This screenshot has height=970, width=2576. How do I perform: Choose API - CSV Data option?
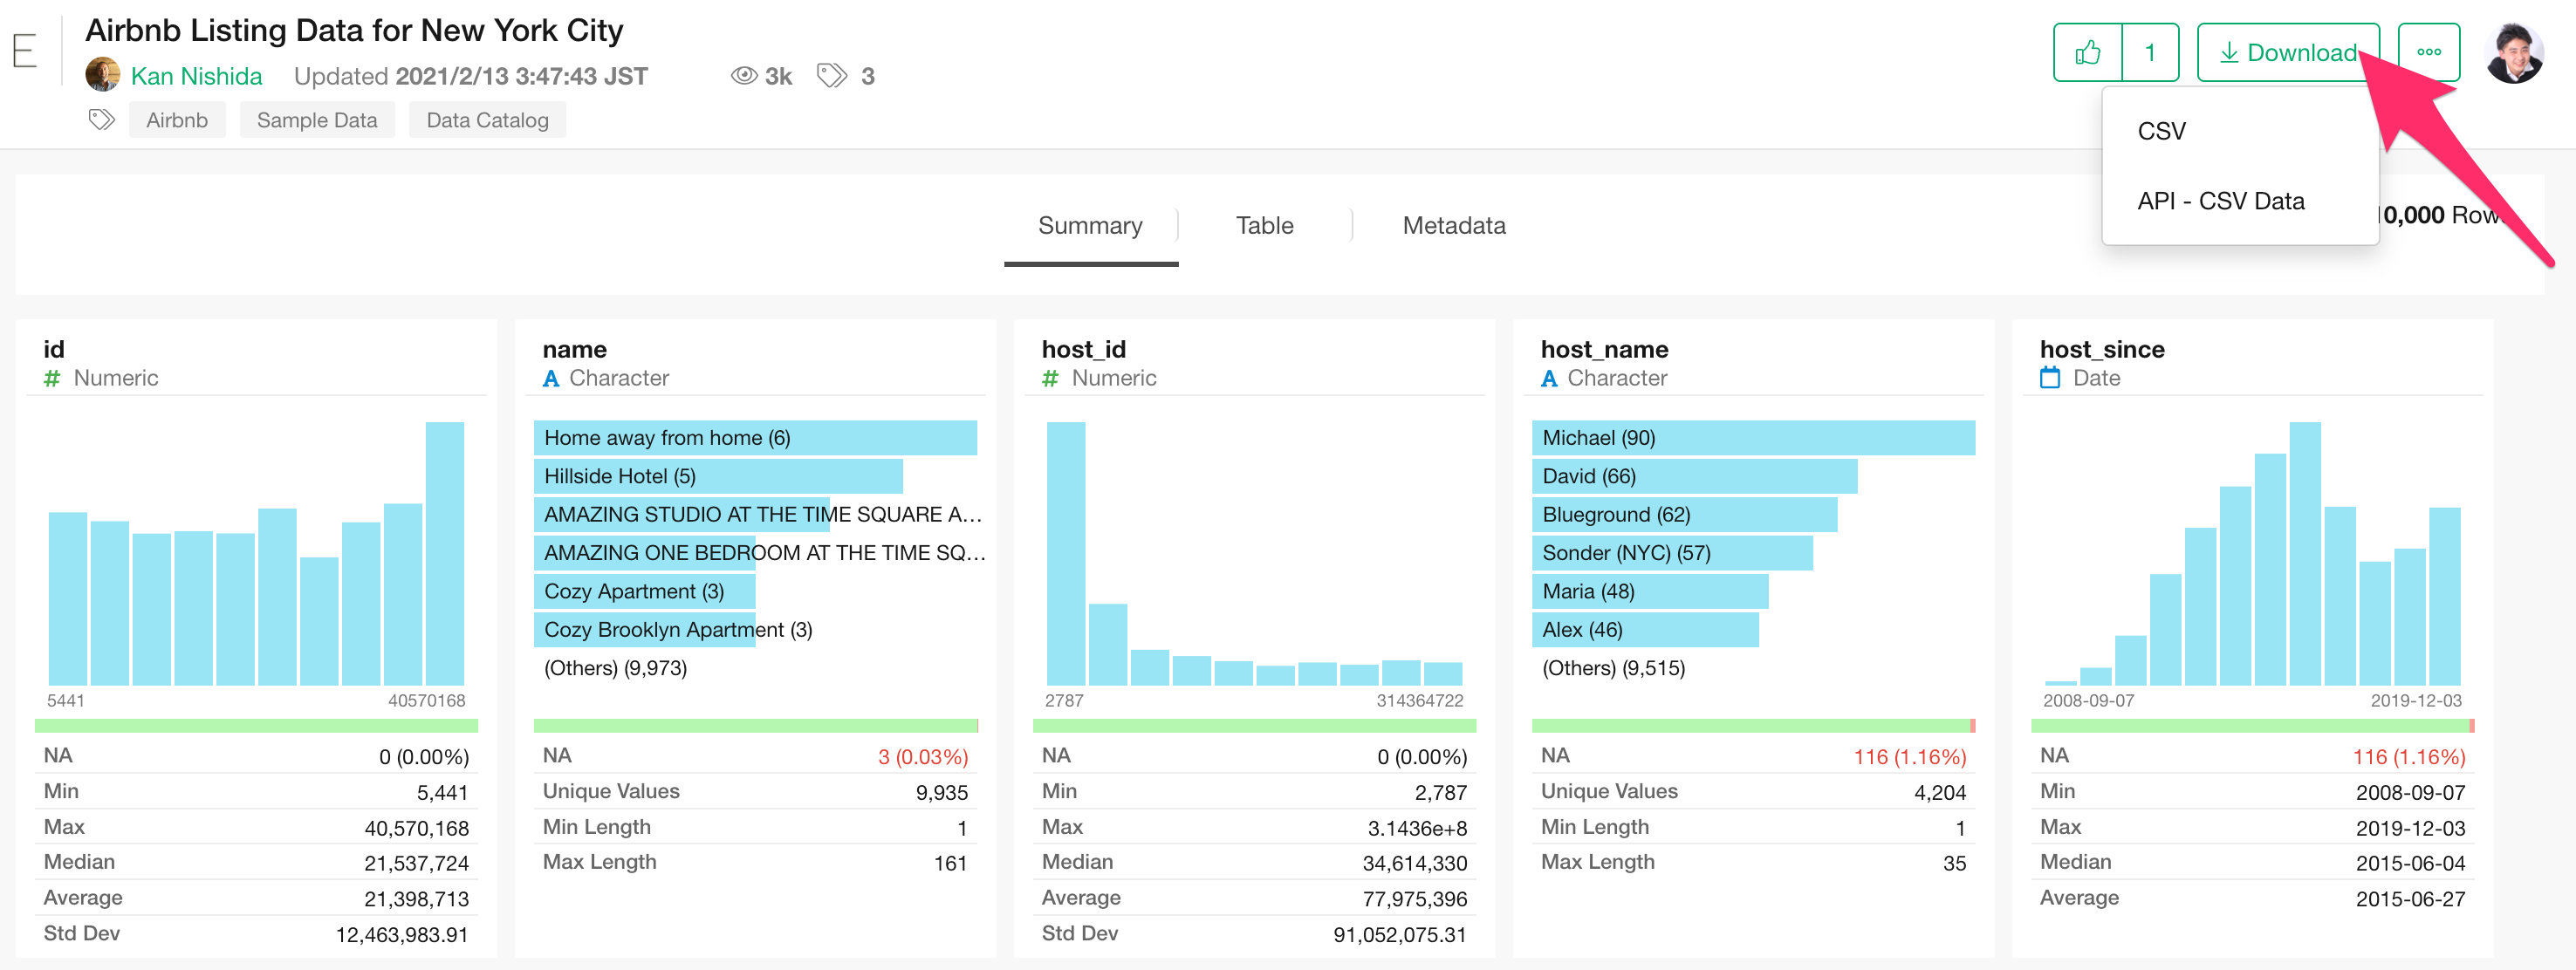2220,201
